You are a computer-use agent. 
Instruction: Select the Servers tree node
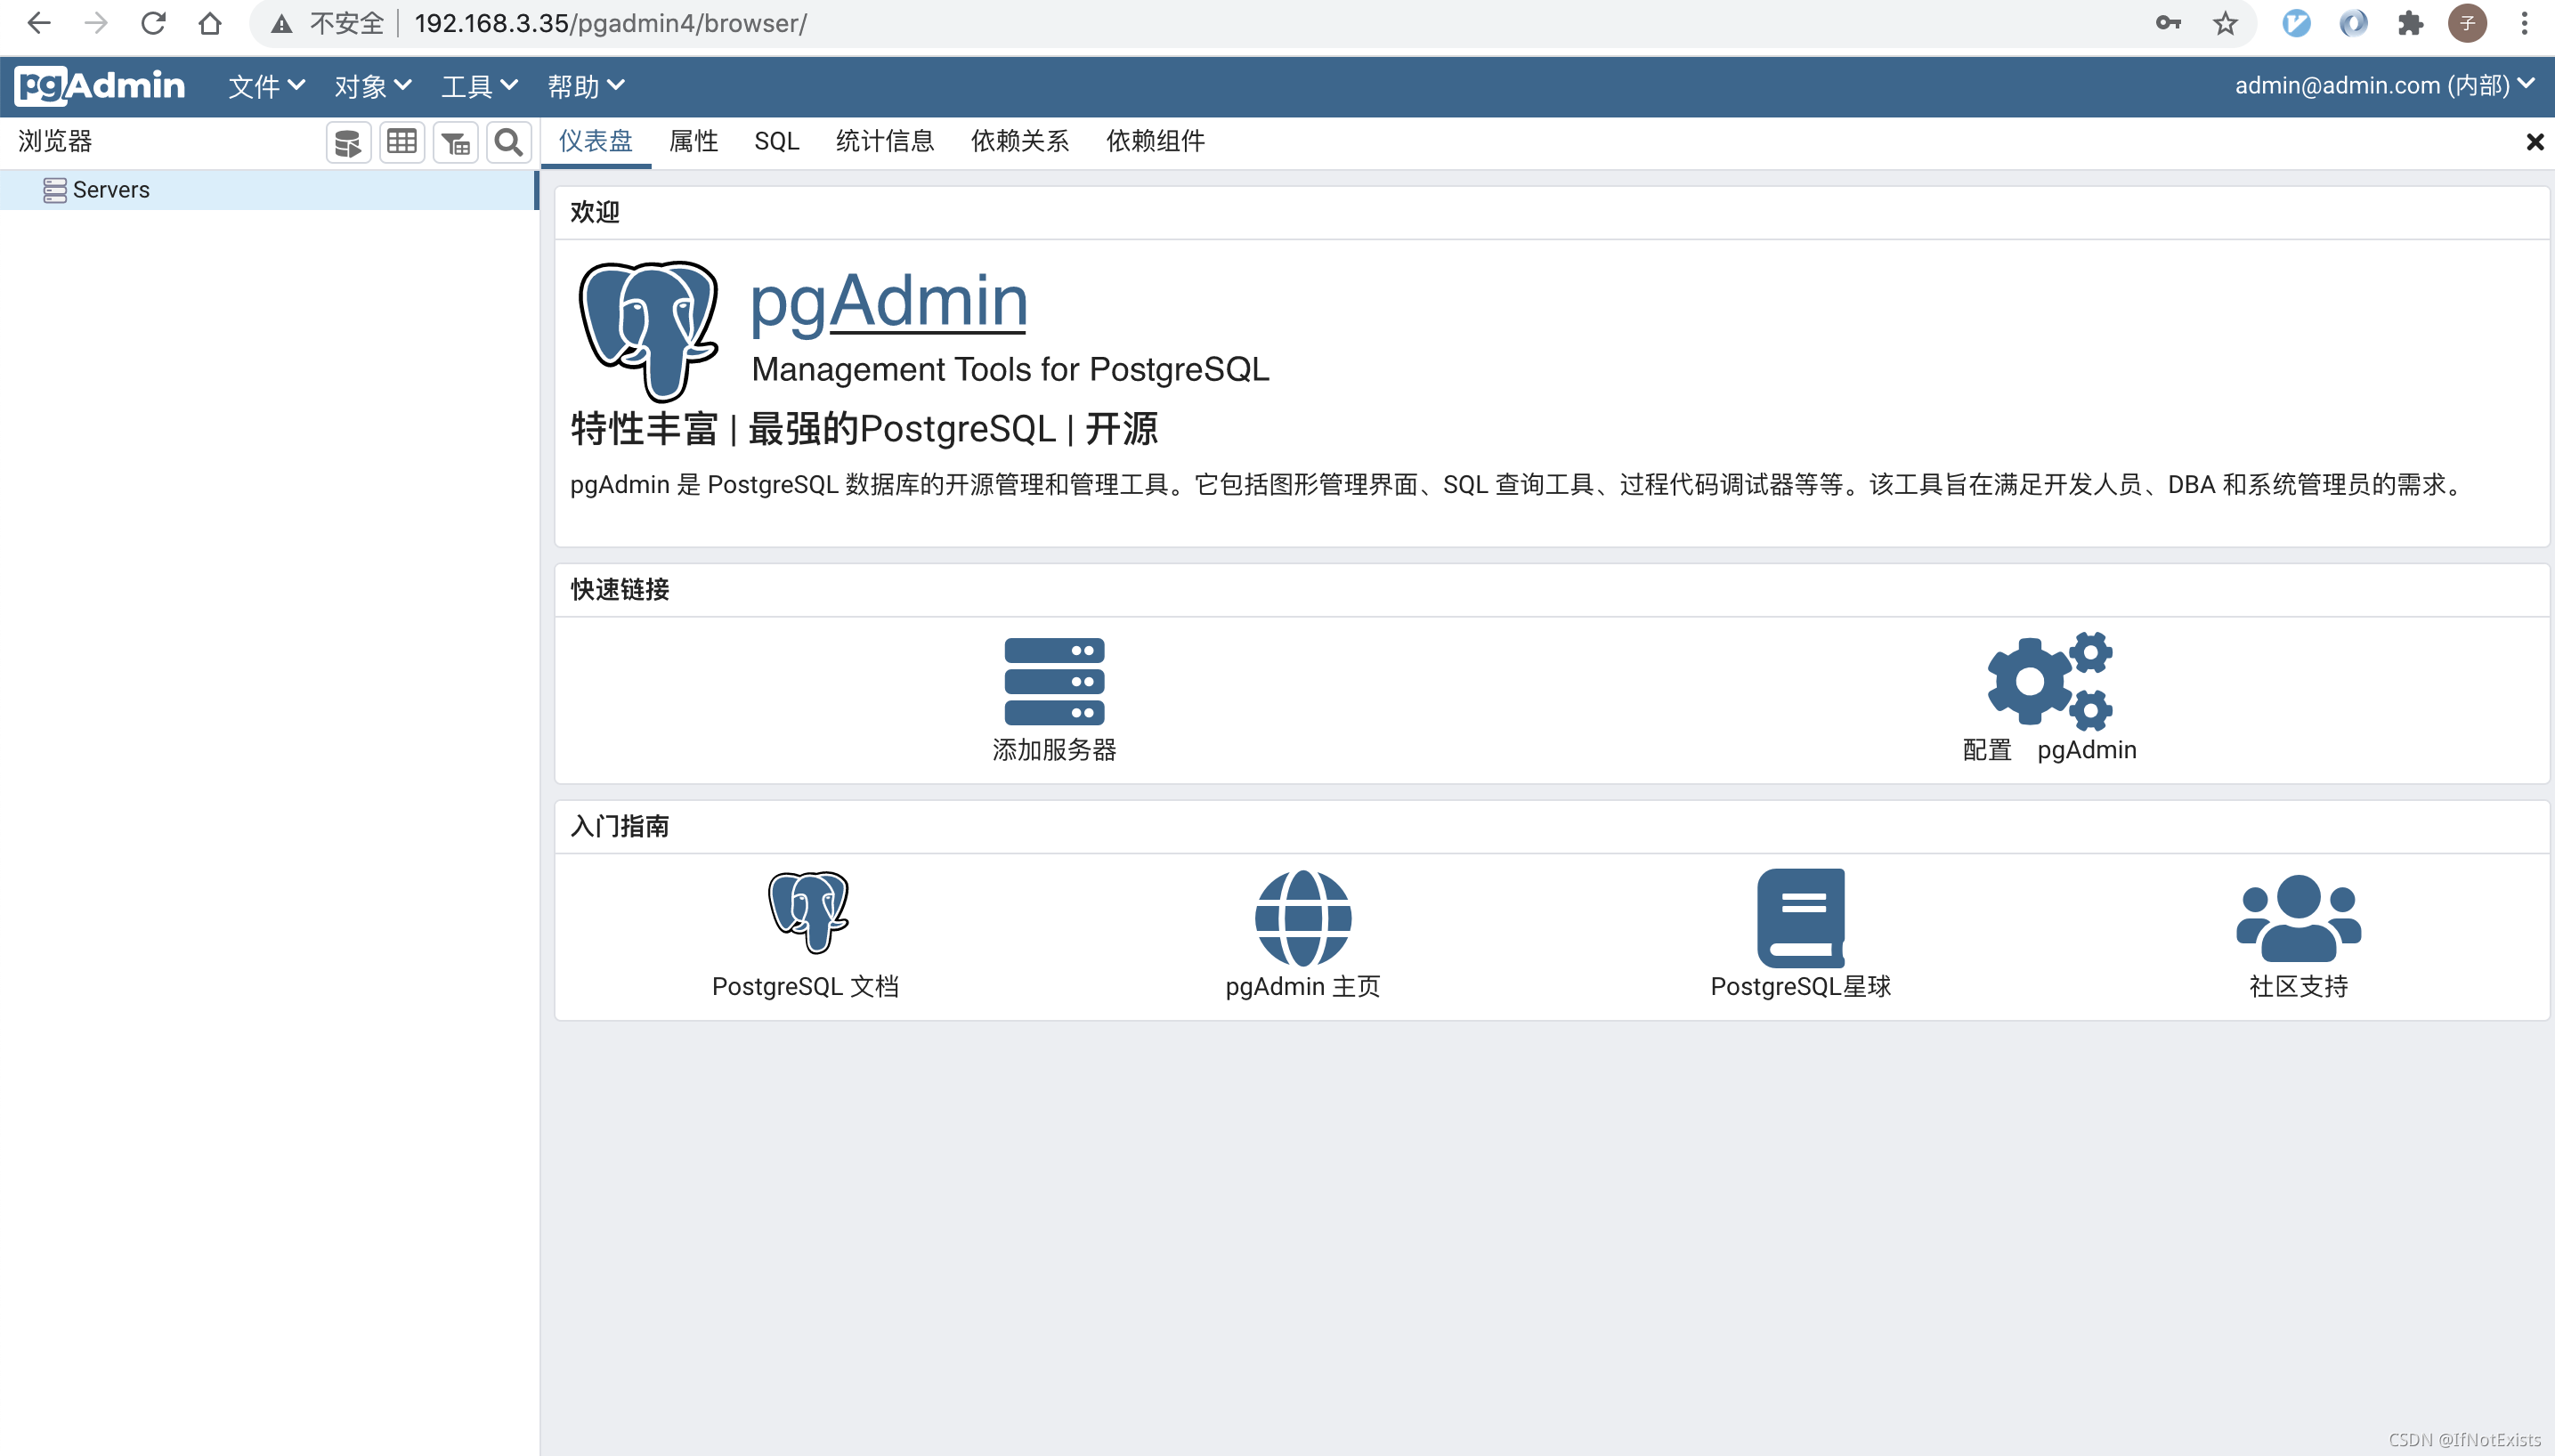coord(110,190)
